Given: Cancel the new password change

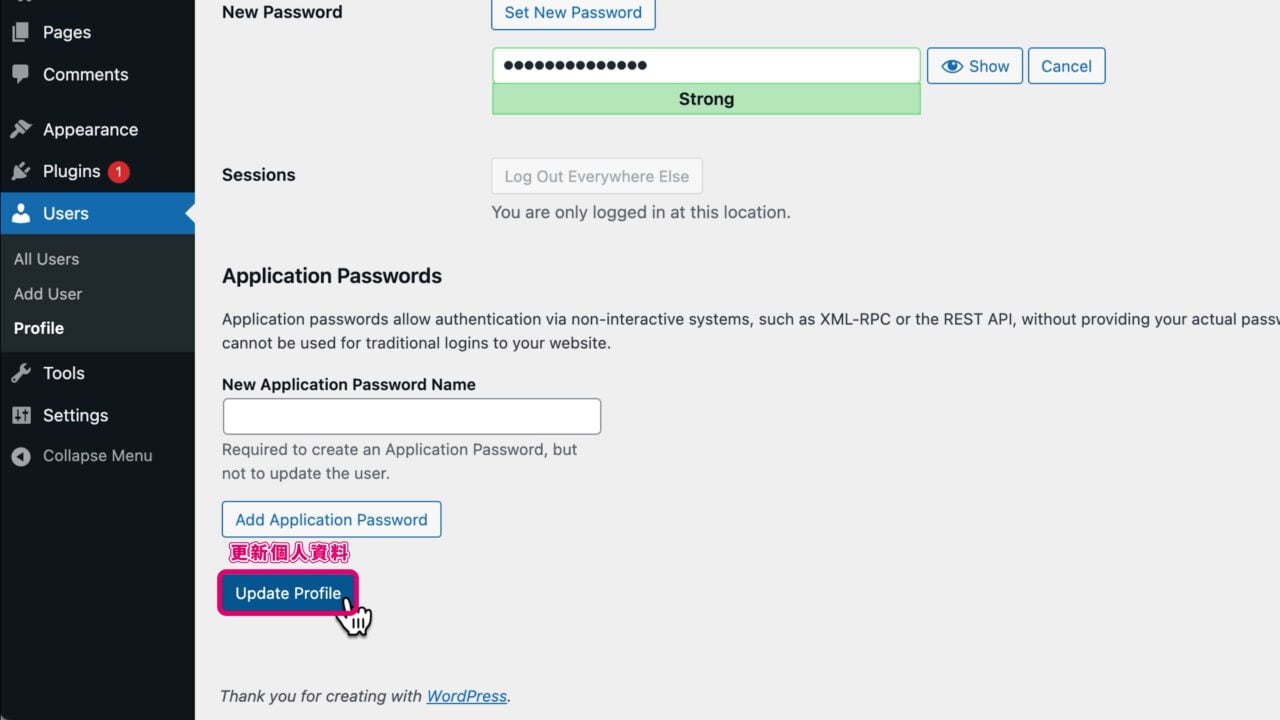Looking at the screenshot, I should pyautogui.click(x=1066, y=66).
